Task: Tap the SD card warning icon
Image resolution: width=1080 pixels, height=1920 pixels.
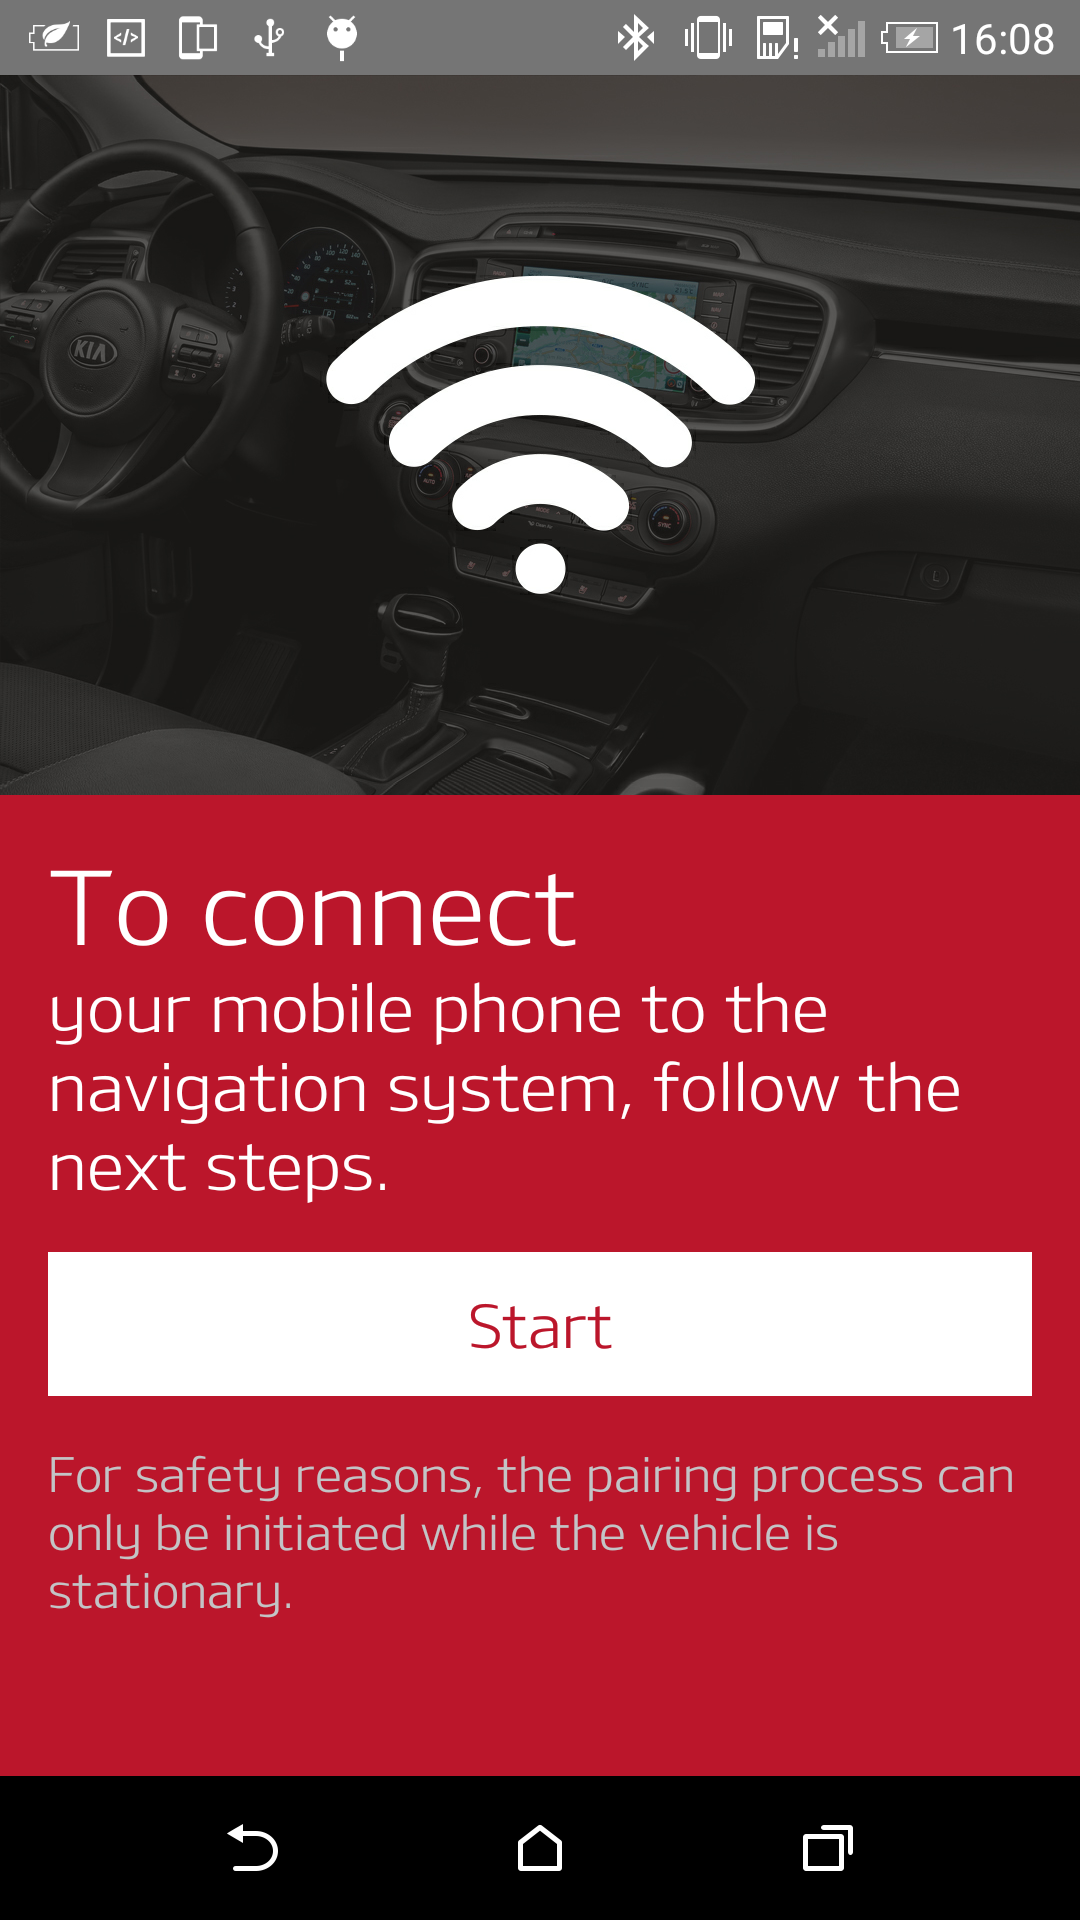Action: click(x=777, y=38)
